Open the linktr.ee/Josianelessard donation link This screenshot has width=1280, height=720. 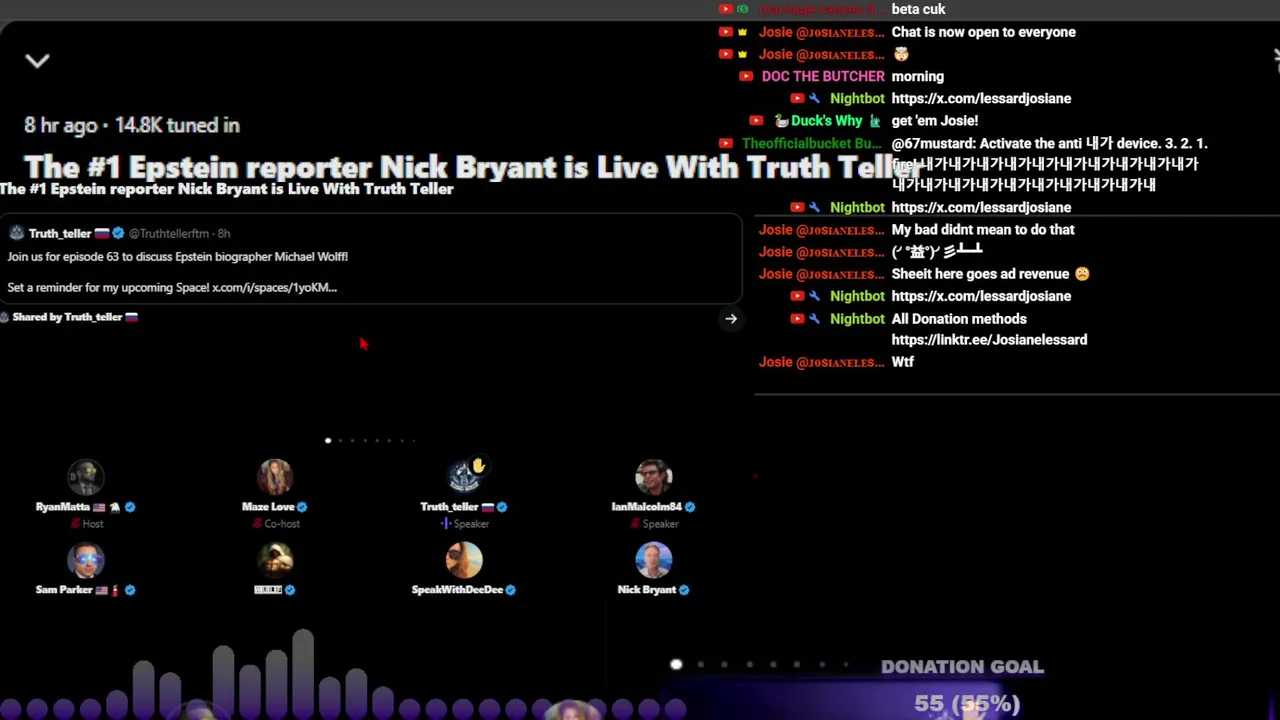(989, 340)
